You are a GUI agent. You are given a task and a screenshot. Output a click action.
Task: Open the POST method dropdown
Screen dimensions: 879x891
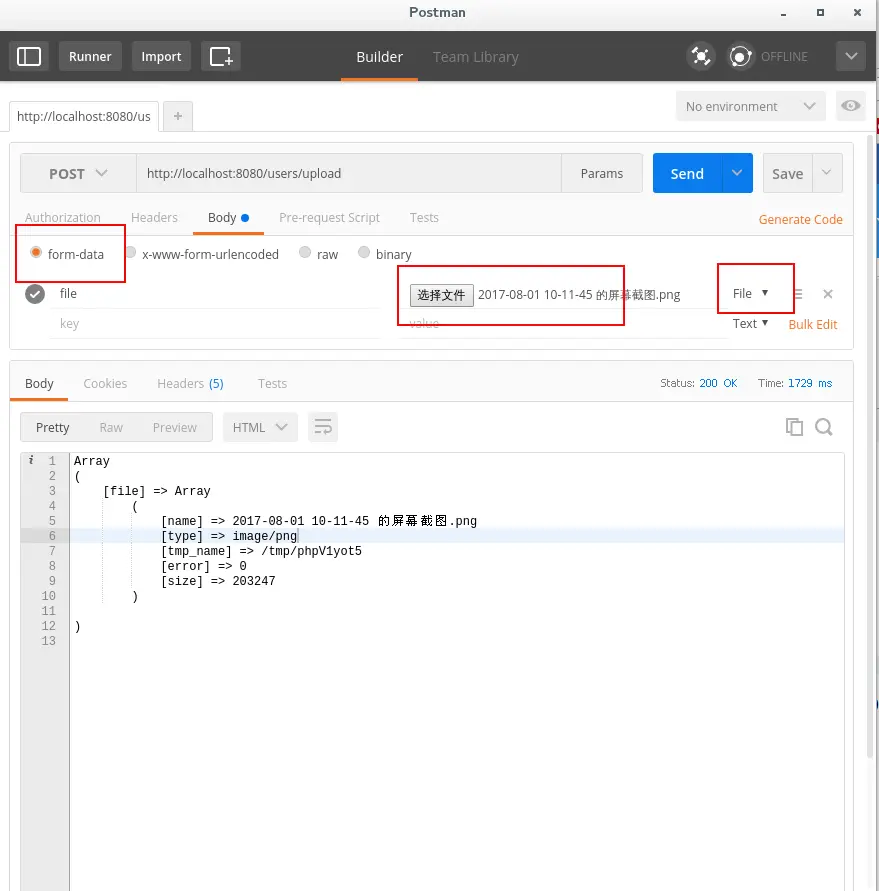pyautogui.click(x=78, y=173)
